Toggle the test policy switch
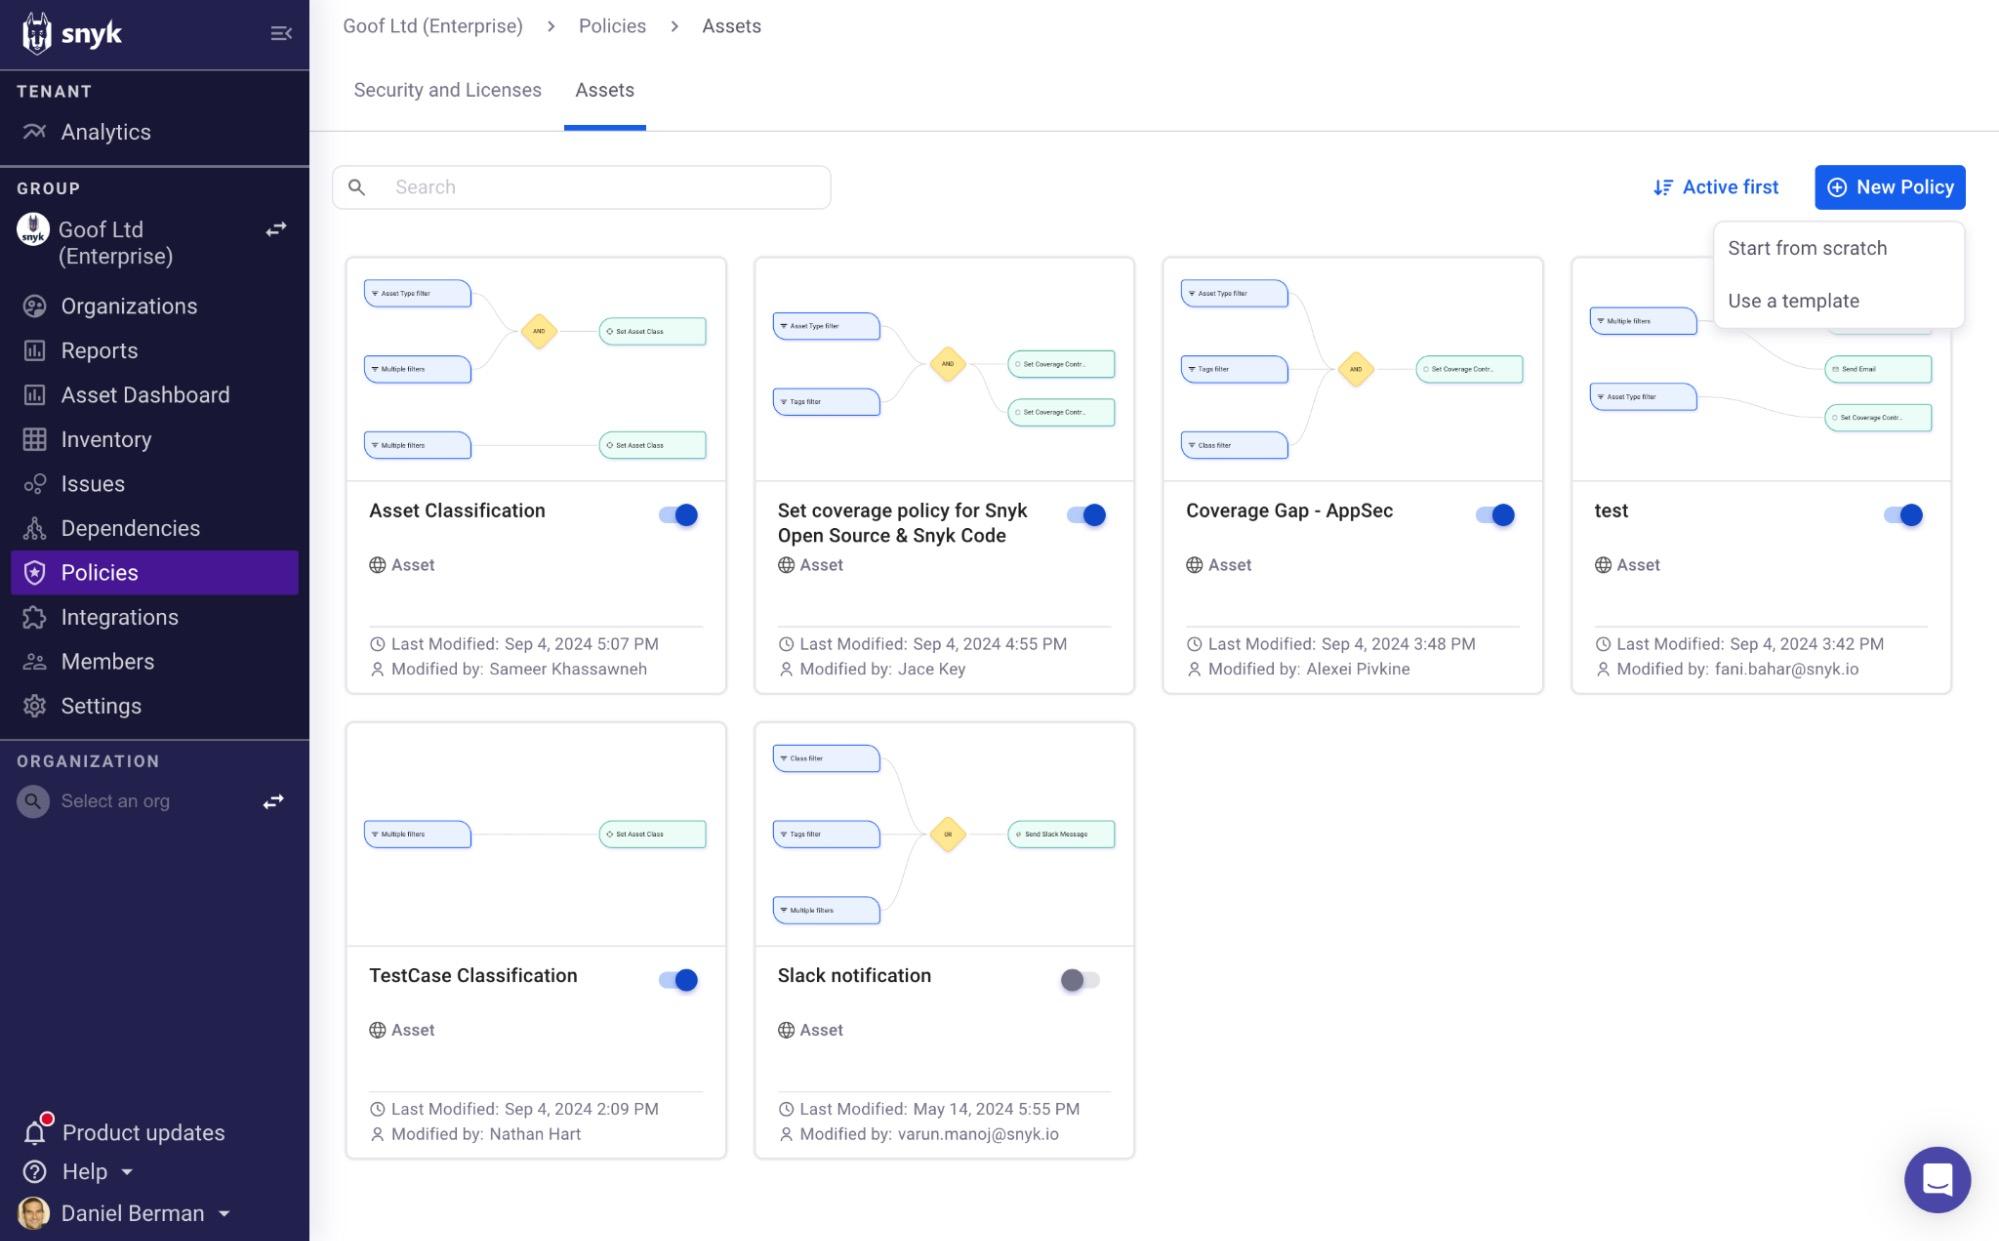Viewport: 1999px width, 1241px height. pyautogui.click(x=1903, y=515)
